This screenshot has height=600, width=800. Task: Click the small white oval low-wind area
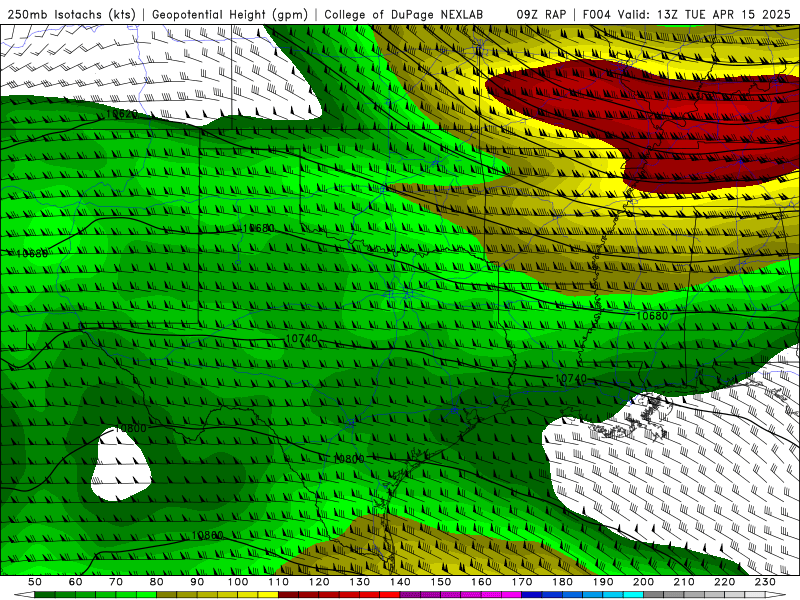coord(121,465)
